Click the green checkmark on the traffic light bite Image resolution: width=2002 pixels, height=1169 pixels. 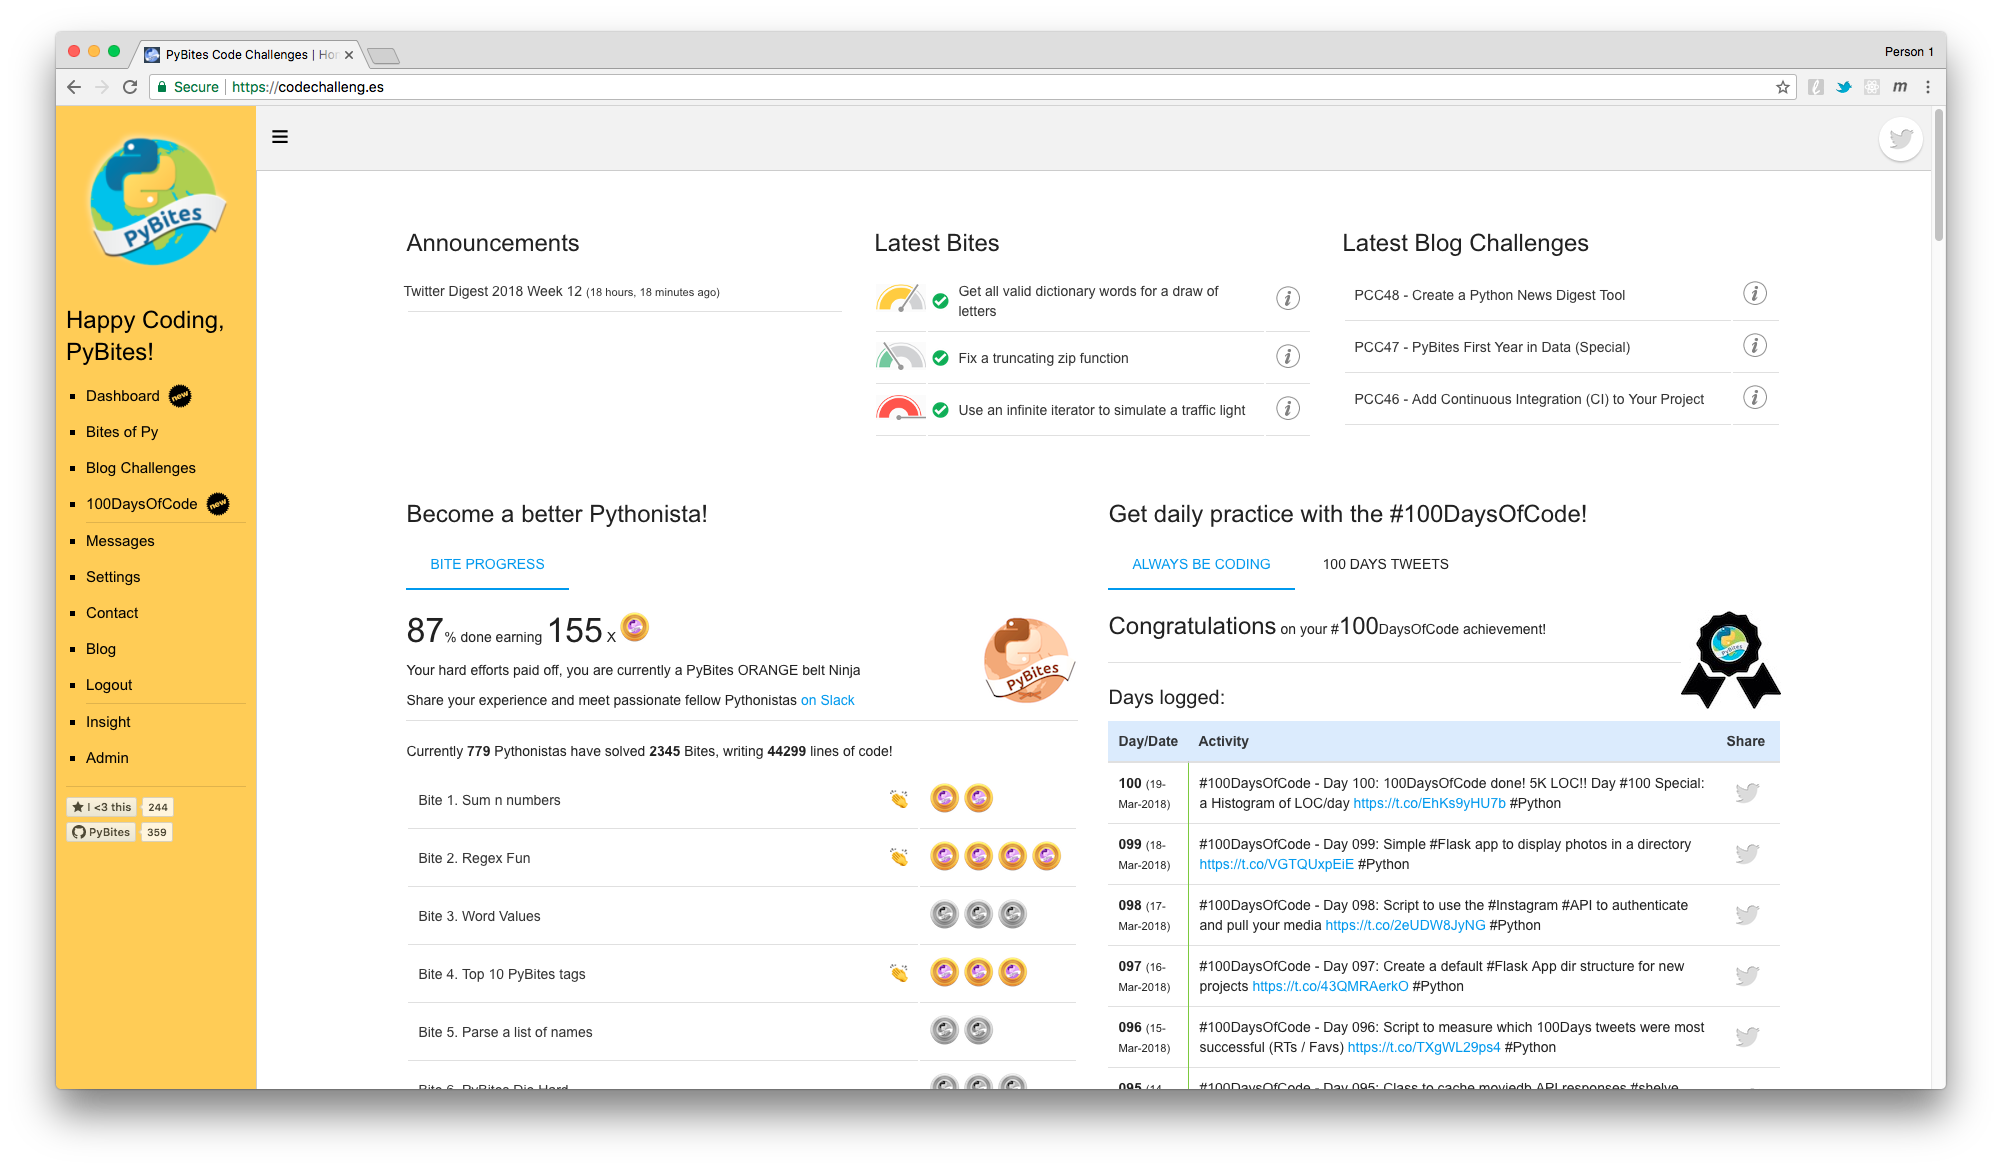pos(938,409)
